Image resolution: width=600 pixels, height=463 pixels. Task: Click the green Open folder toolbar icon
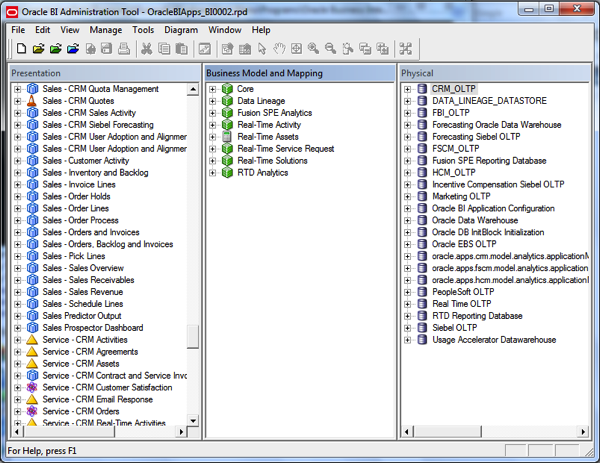pyautogui.click(x=55, y=49)
